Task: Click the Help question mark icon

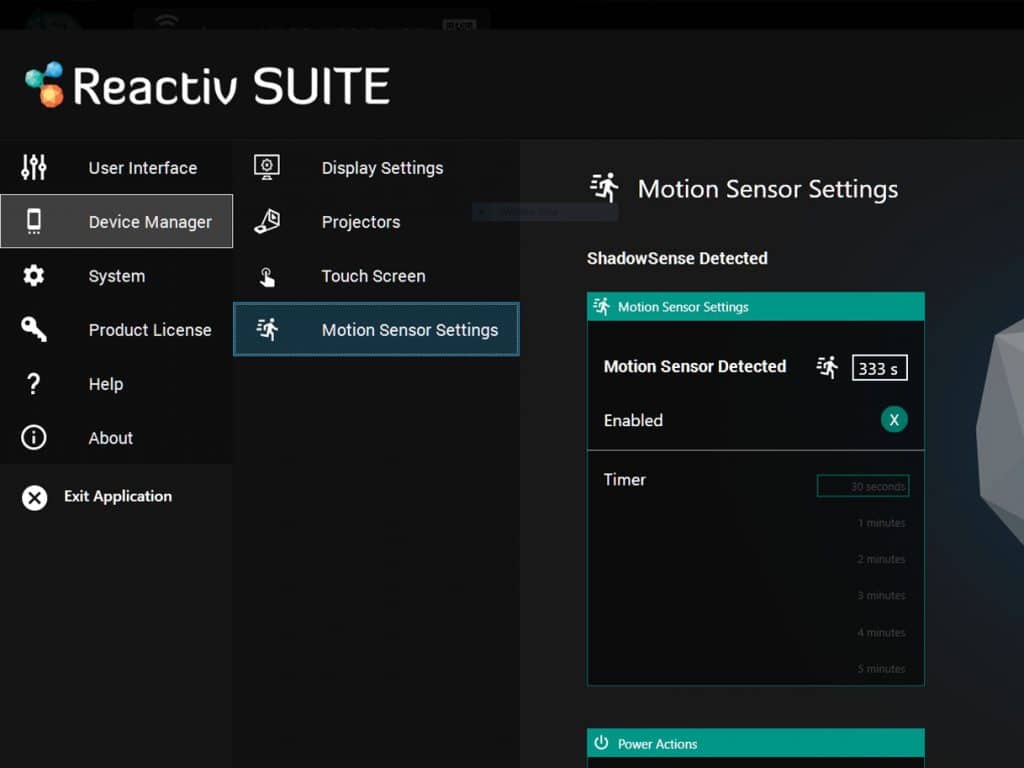Action: [x=34, y=383]
